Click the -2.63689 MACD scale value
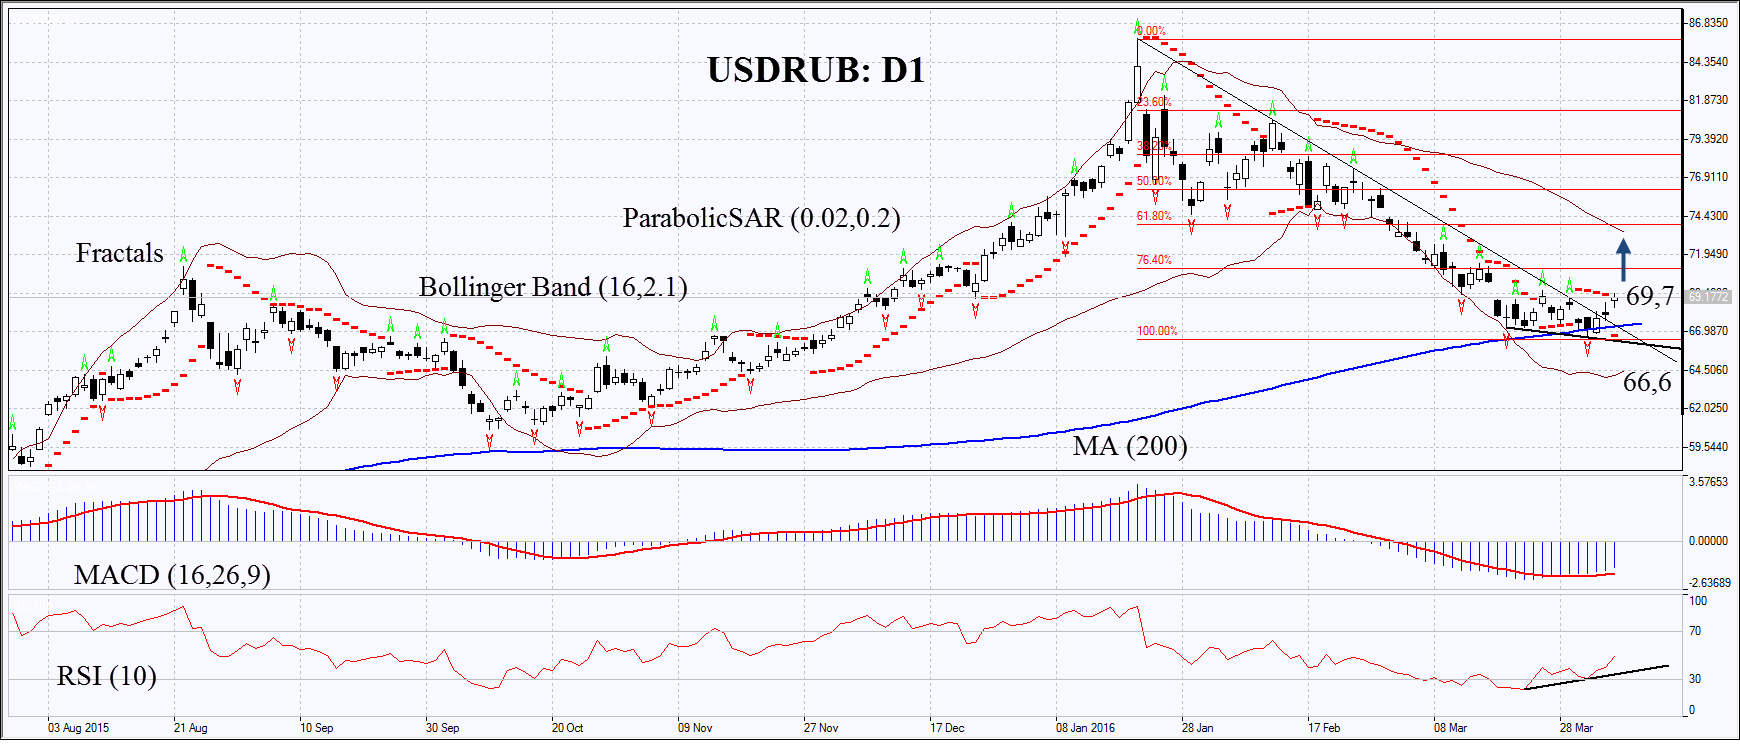 click(1708, 583)
